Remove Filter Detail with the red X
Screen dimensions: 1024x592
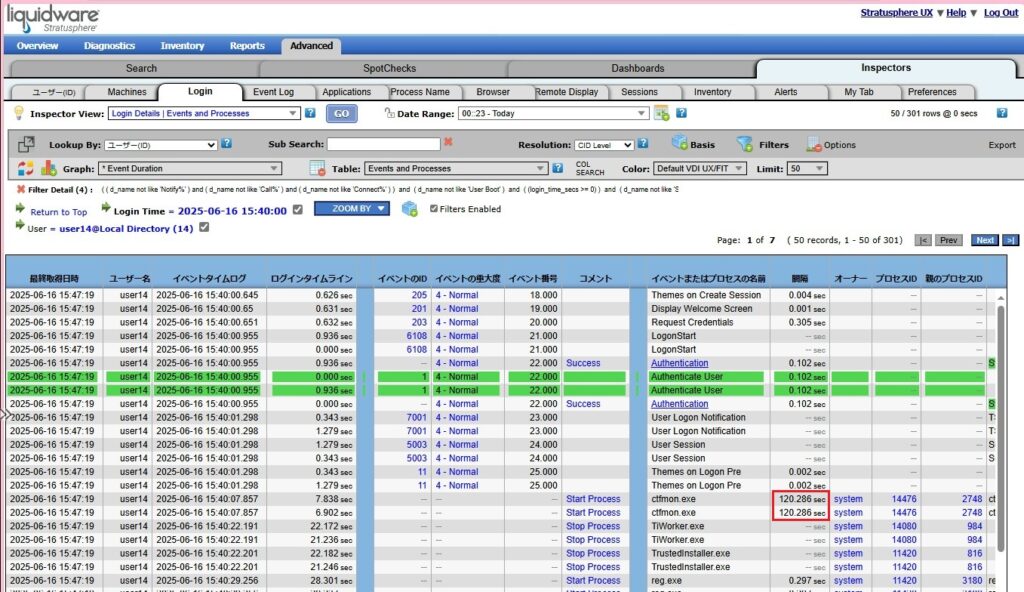[21, 189]
